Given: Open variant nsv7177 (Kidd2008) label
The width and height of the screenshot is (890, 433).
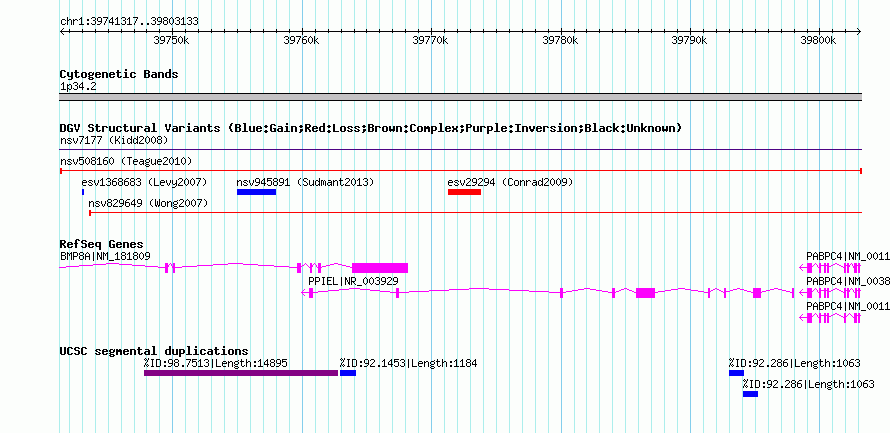Looking at the screenshot, I should pos(114,140).
